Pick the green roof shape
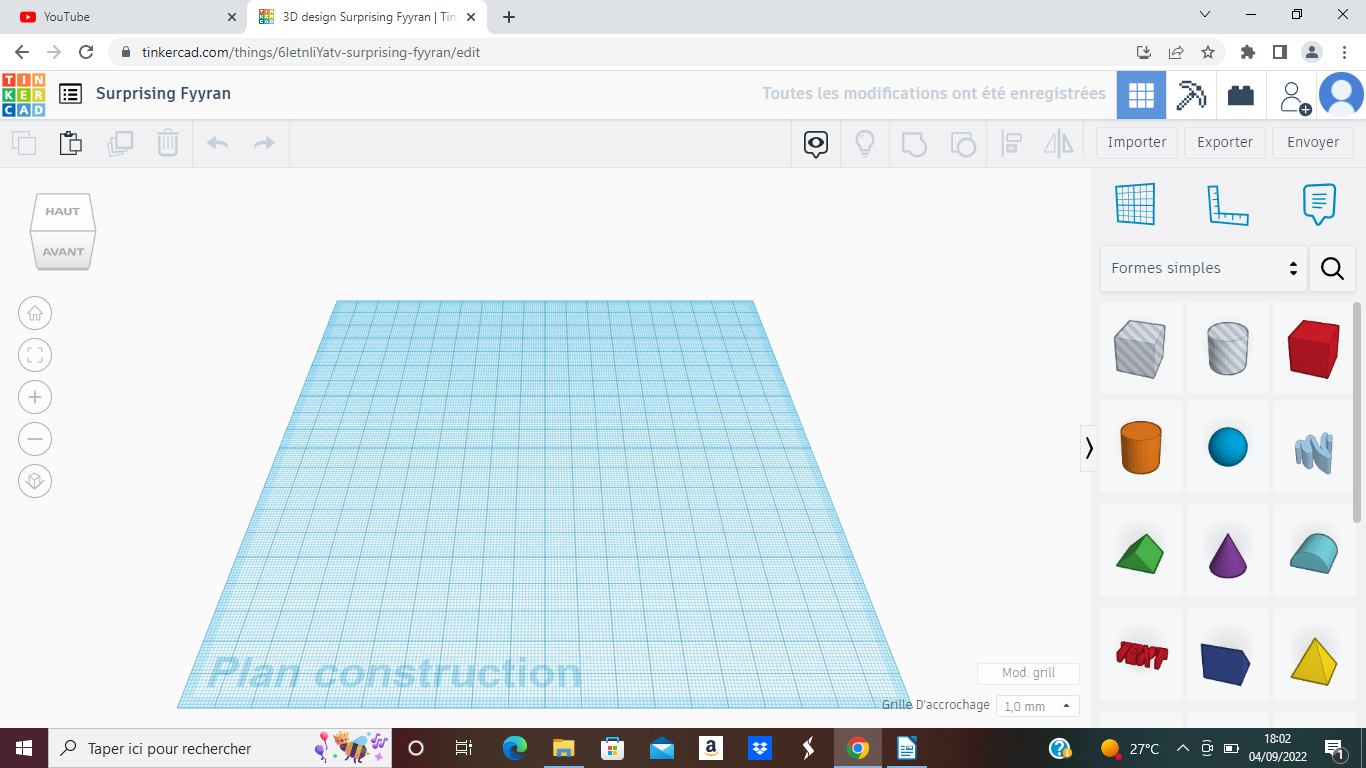This screenshot has height=768, width=1366. [x=1140, y=552]
